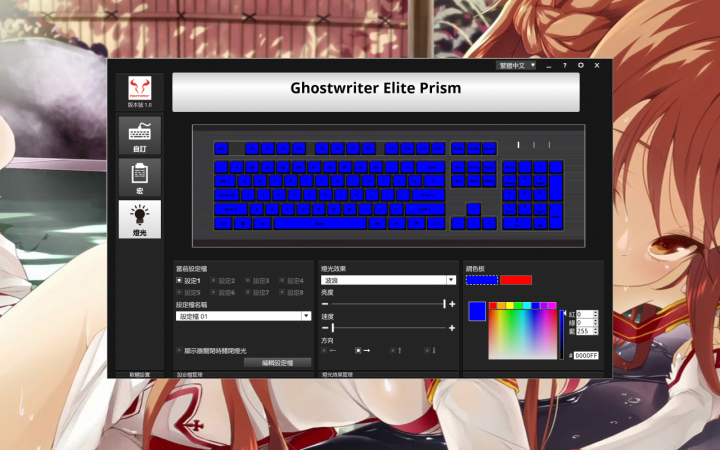Open the 繁體中文 language dropdown
This screenshot has height=450, width=720.
[x=516, y=66]
